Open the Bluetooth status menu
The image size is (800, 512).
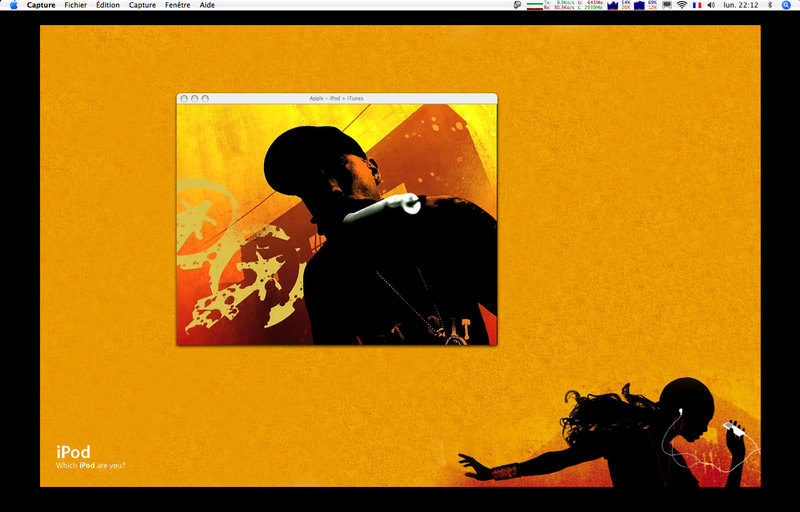tap(770, 5)
